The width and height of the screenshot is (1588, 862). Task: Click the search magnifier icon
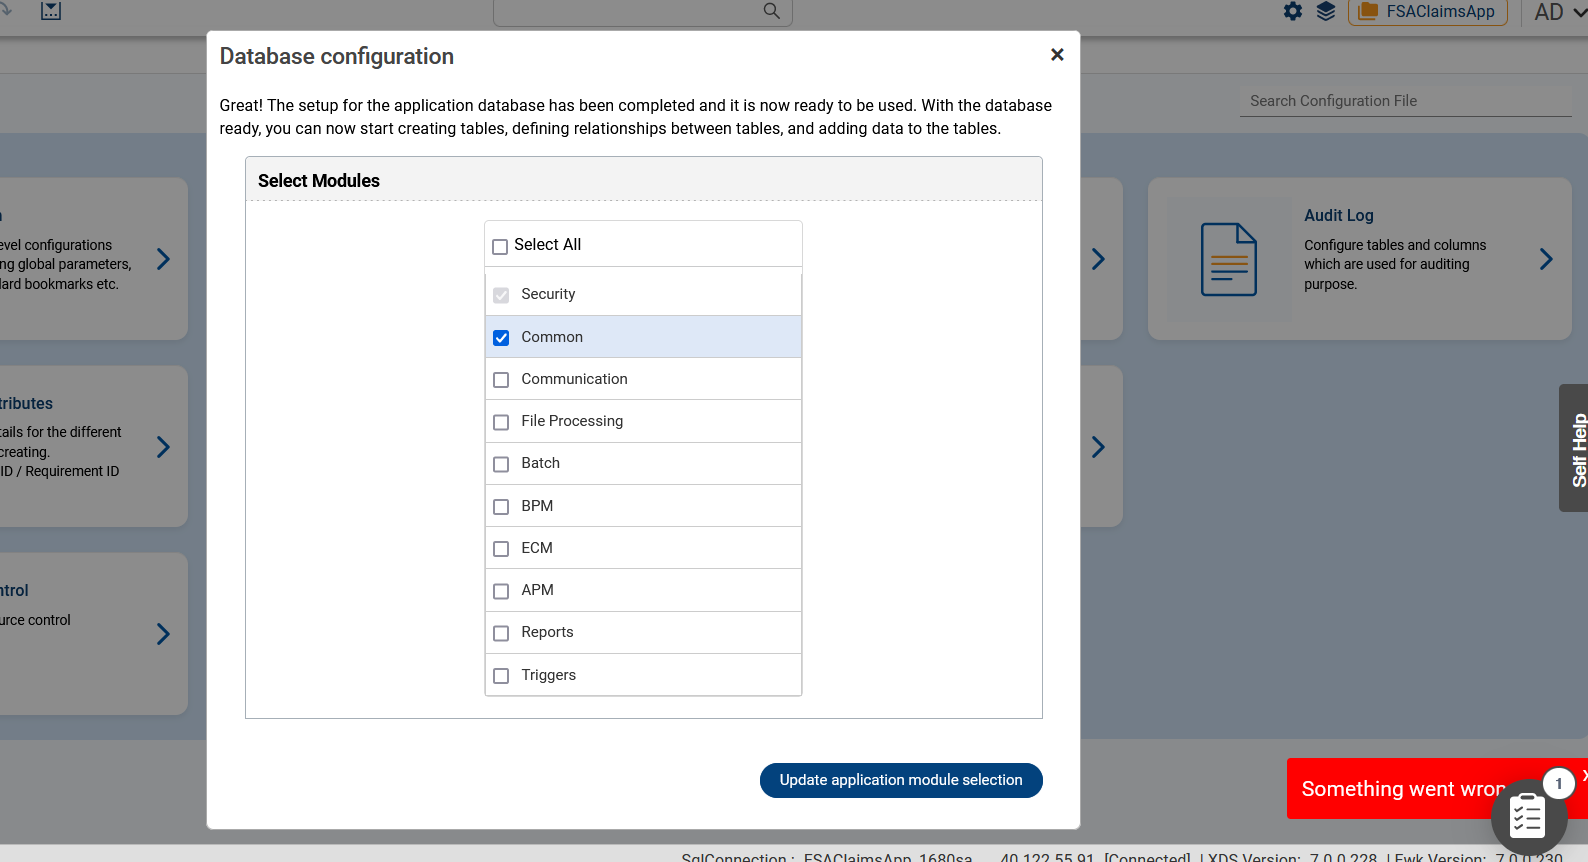tap(771, 11)
